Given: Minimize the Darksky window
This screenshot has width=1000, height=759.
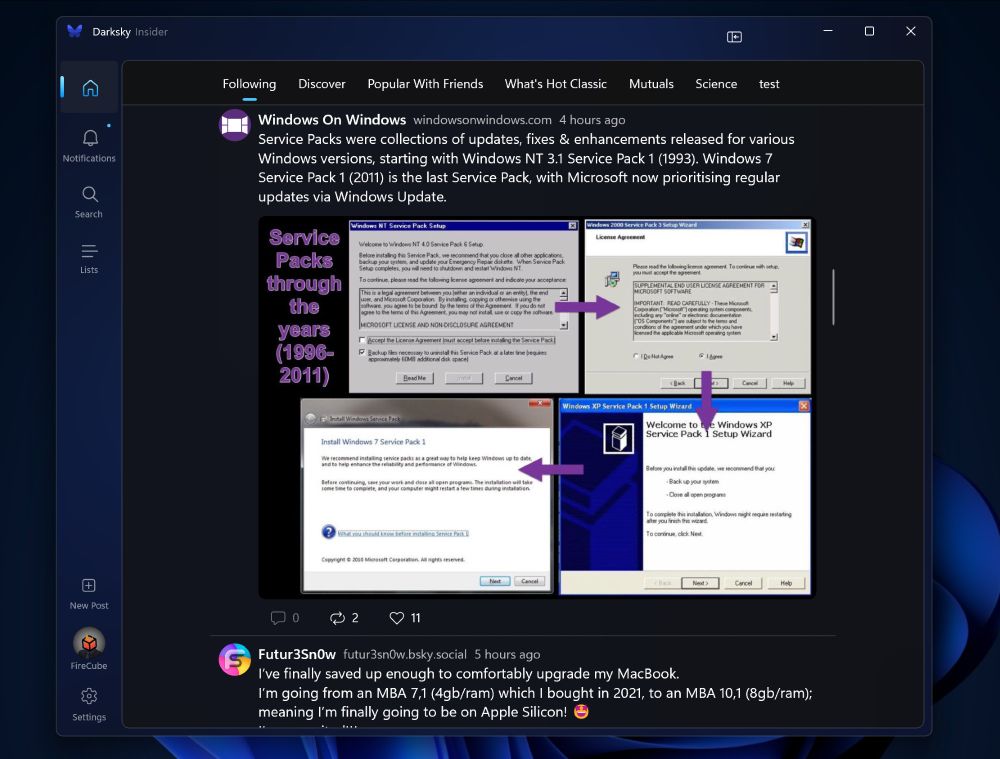Looking at the screenshot, I should 828,31.
